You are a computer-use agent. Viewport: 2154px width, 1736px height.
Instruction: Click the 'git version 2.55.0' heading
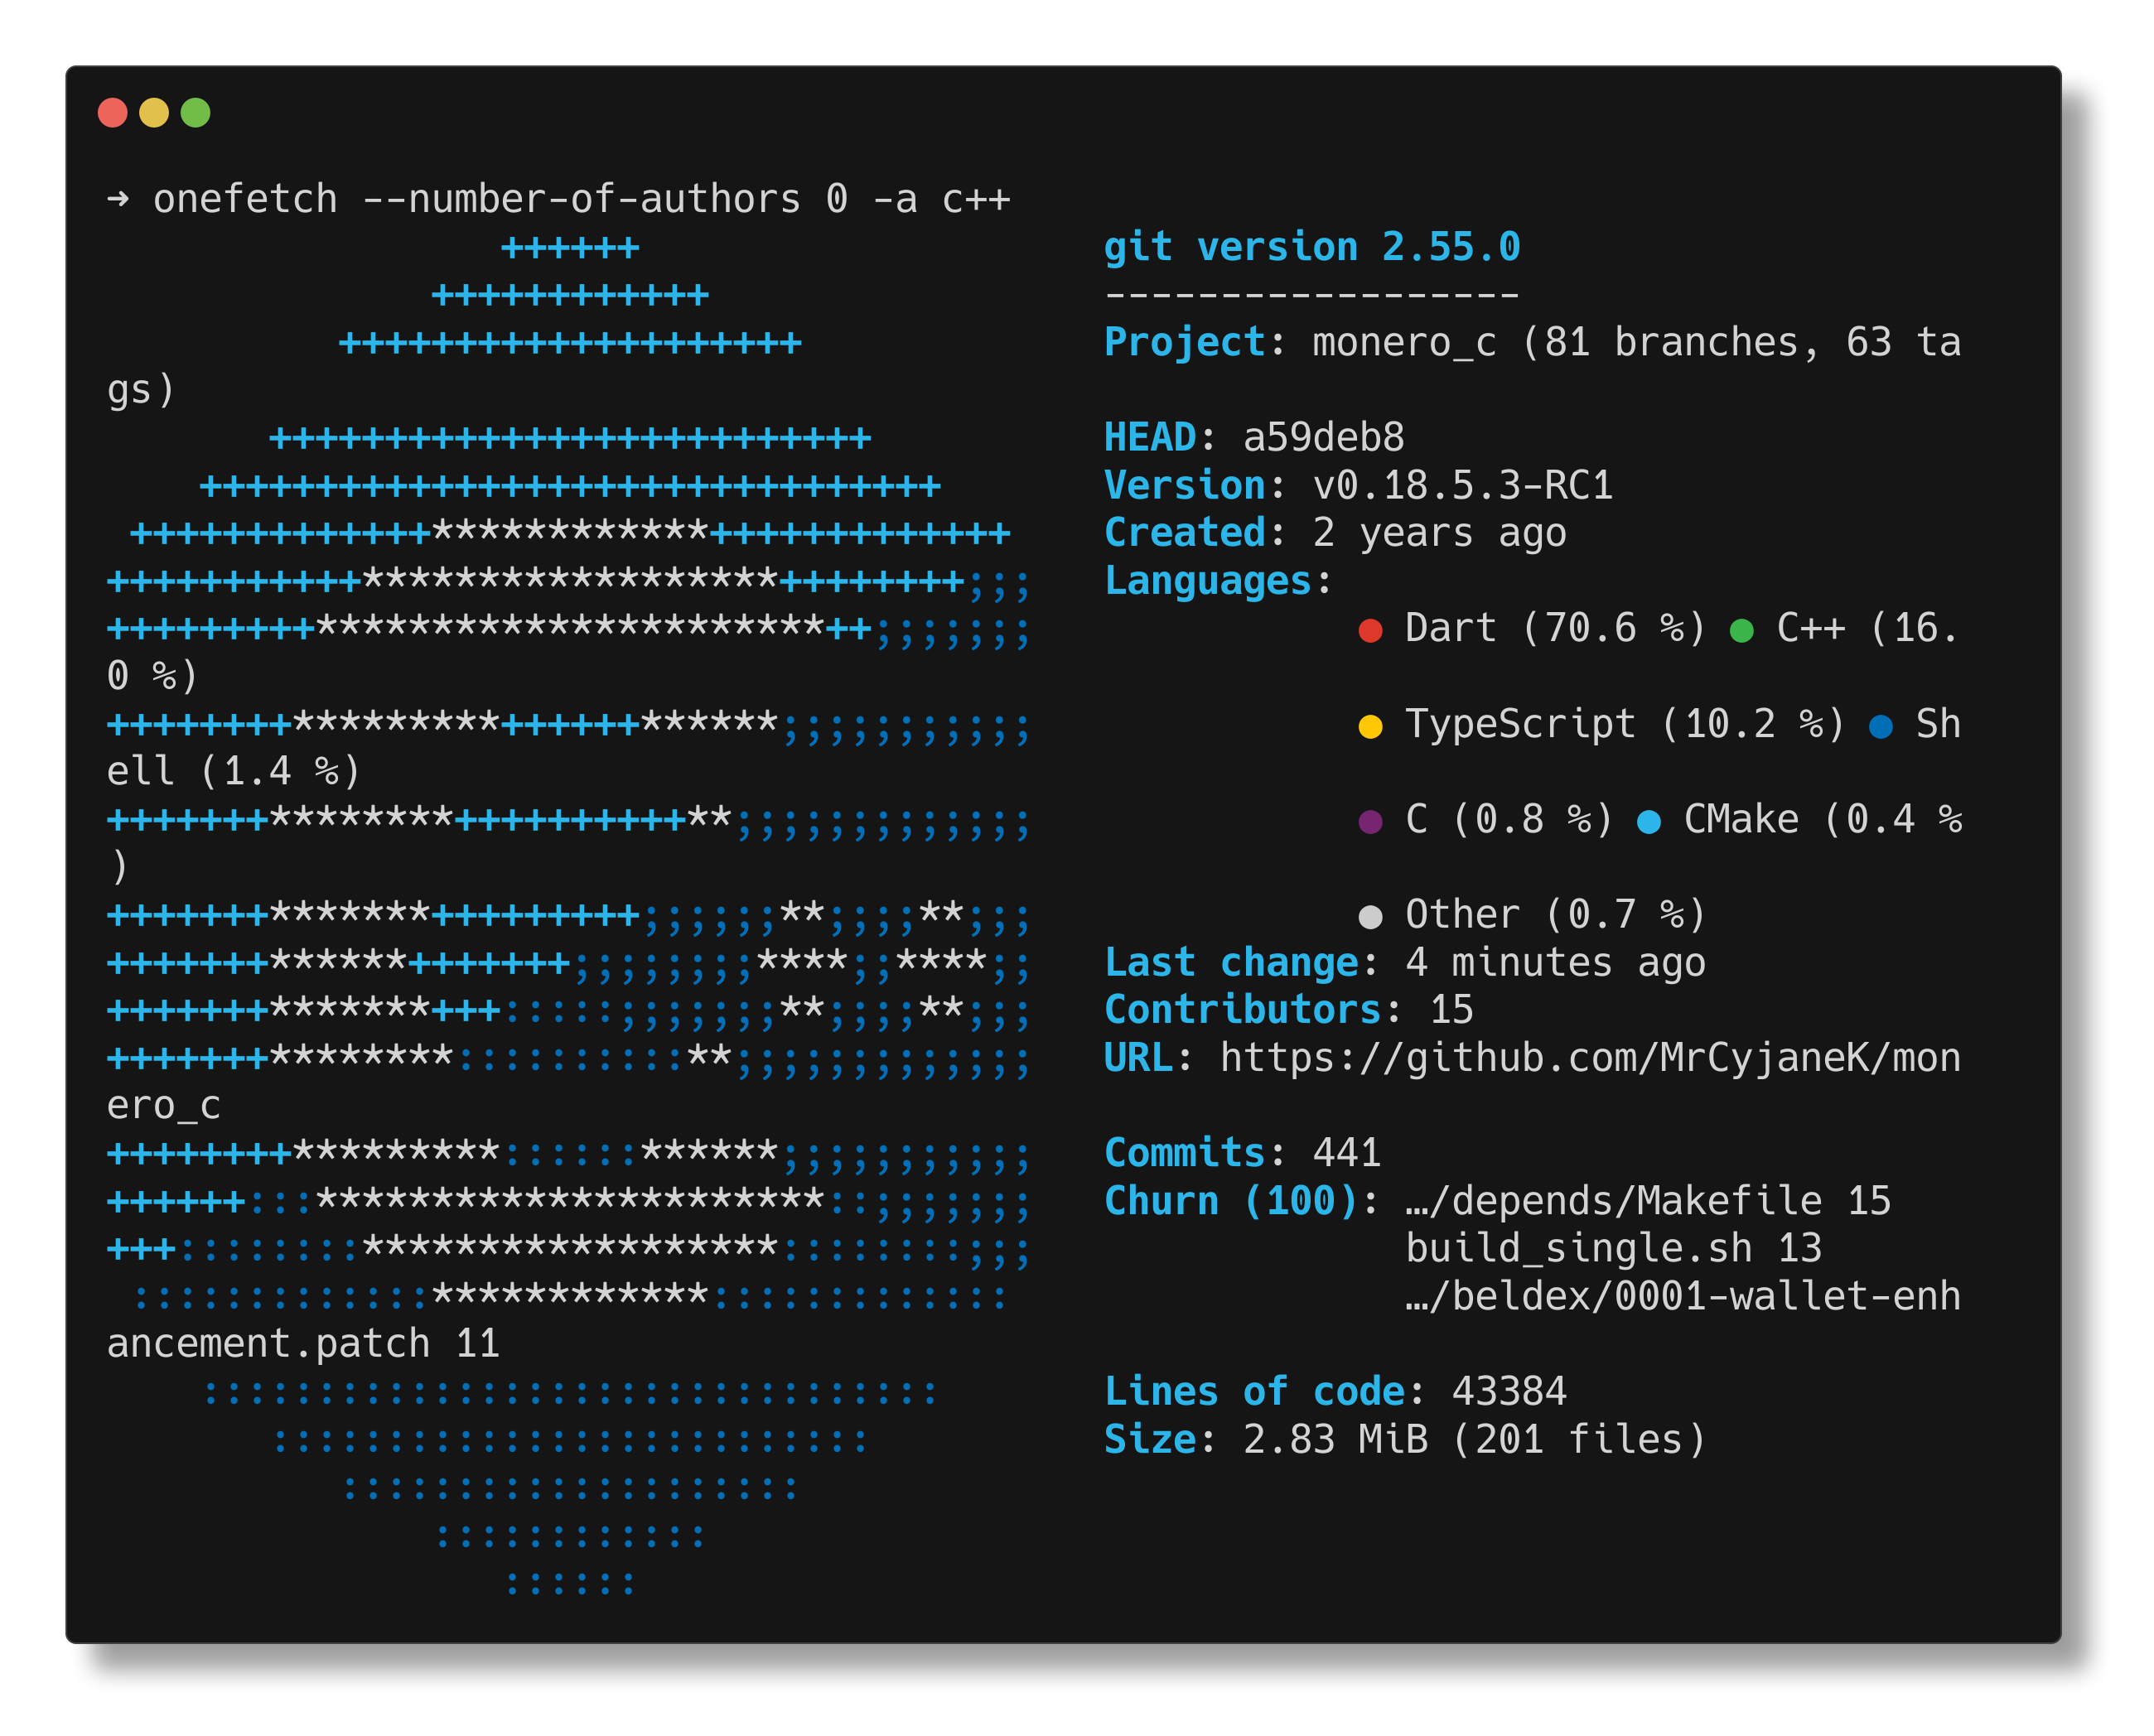tap(1311, 246)
